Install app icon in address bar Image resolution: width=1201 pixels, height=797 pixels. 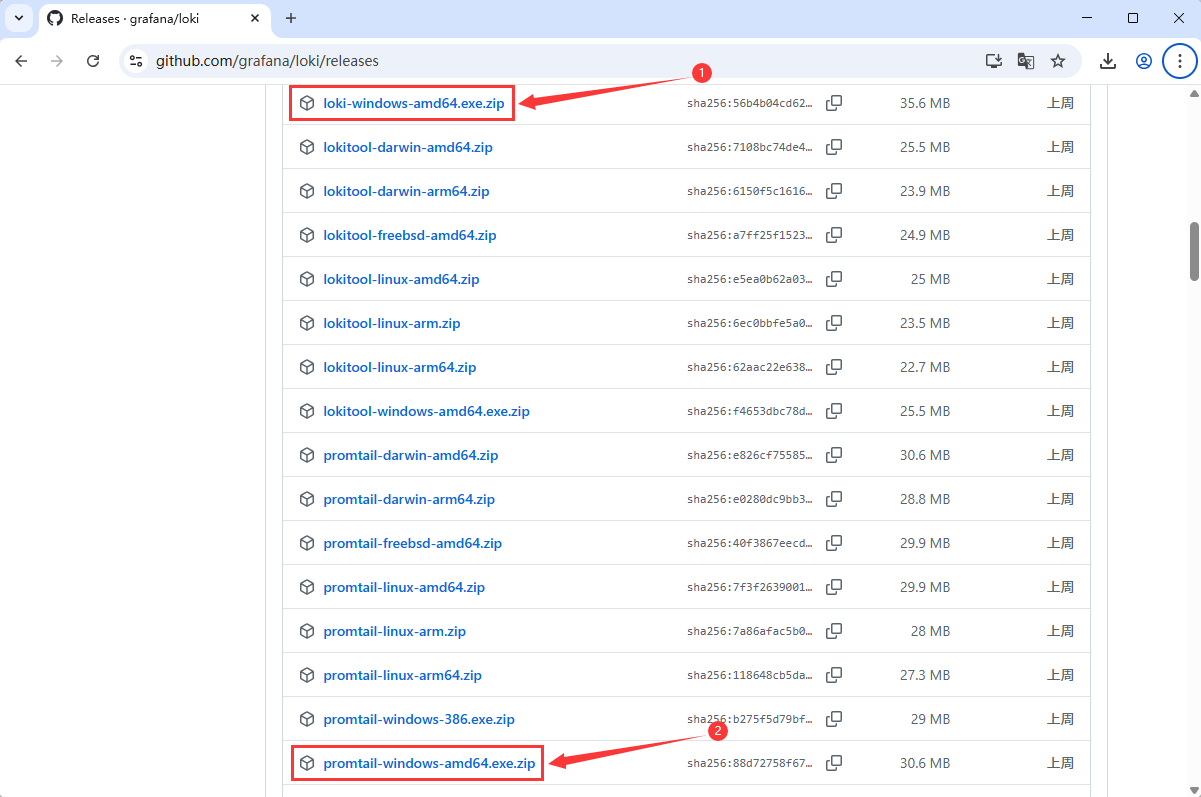coord(994,61)
